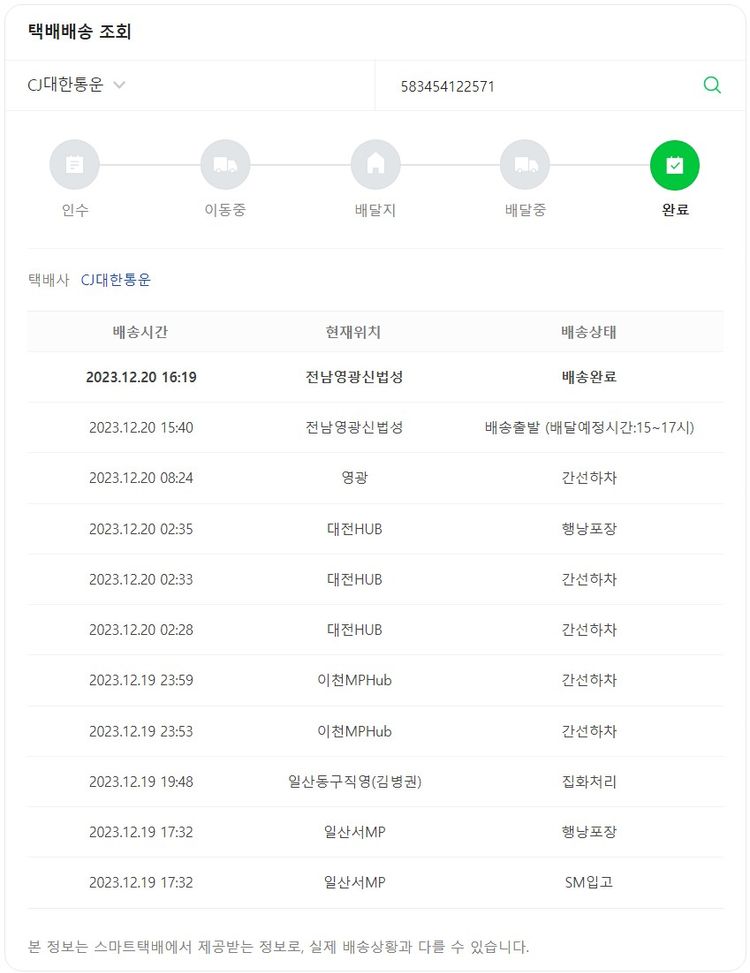Open the blue CJ대한통운 courier link
The width and height of the screenshot is (750, 973).
click(116, 280)
